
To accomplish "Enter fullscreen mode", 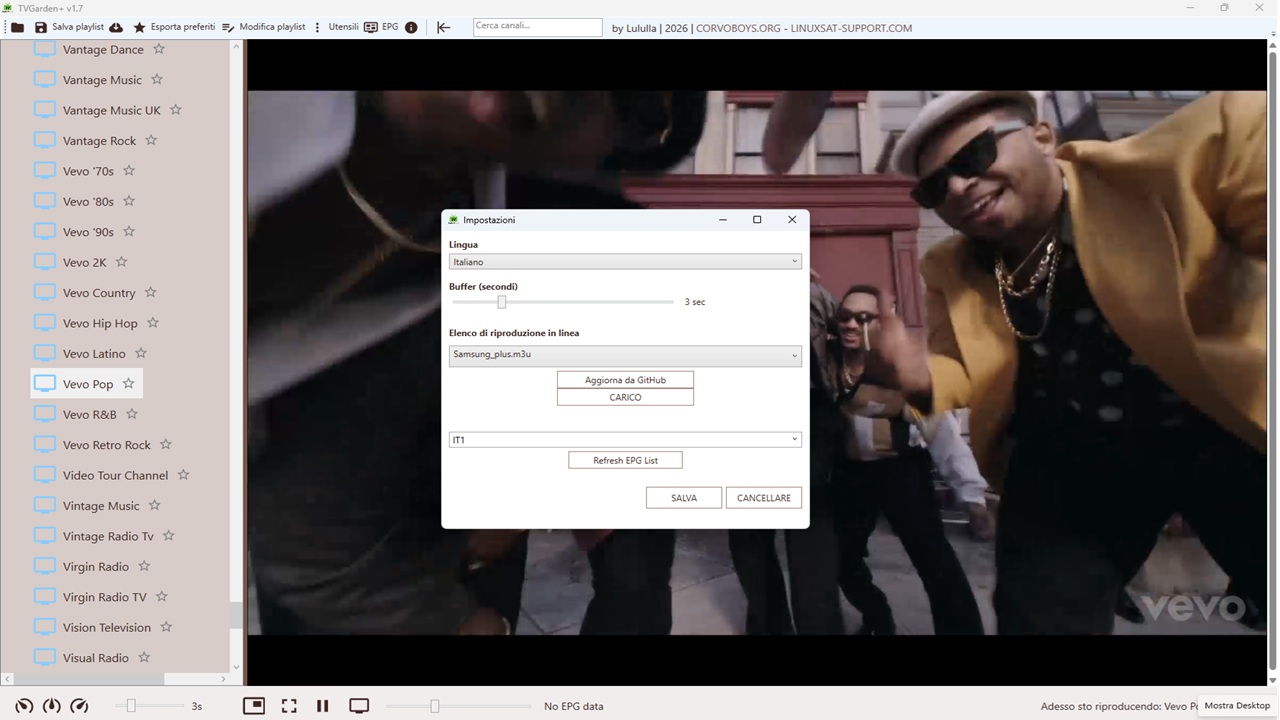I will [289, 706].
